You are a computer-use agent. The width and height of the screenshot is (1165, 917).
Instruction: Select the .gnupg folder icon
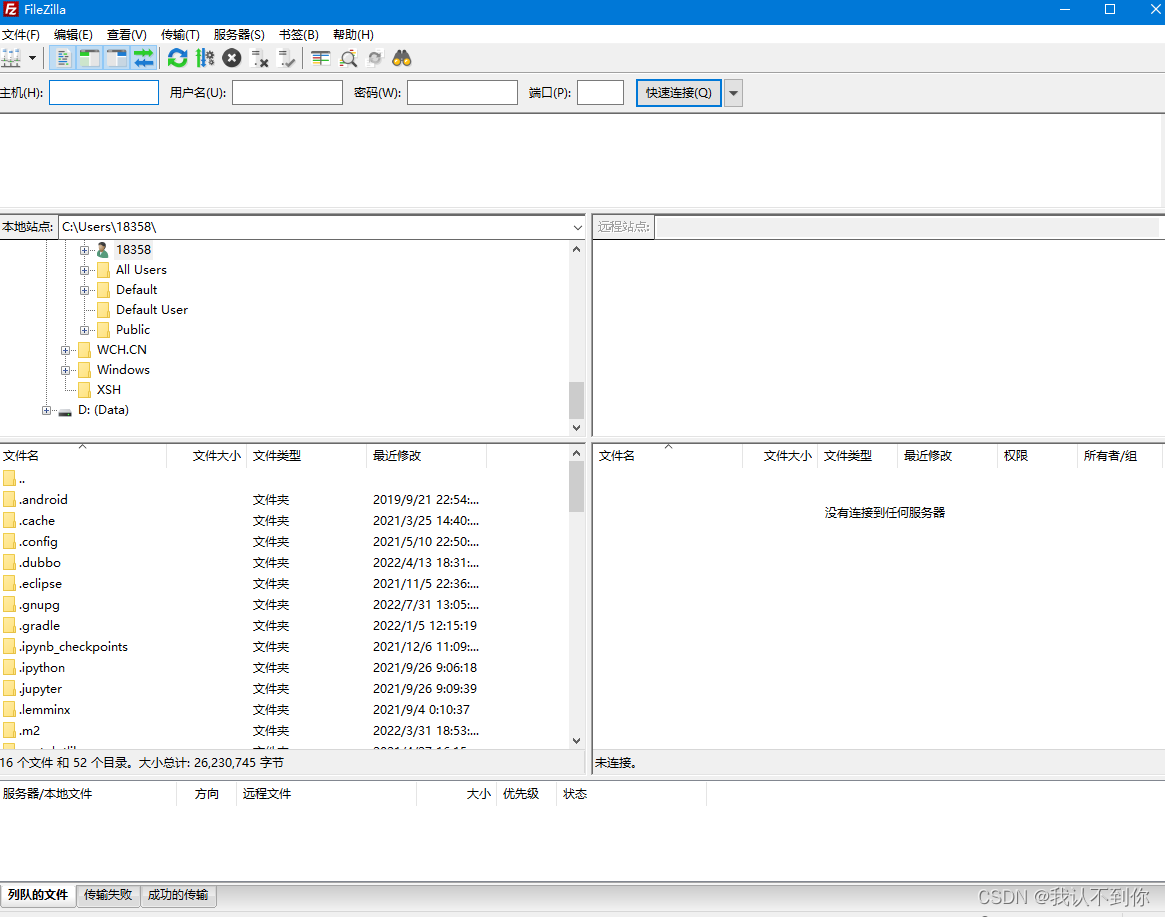(9, 605)
